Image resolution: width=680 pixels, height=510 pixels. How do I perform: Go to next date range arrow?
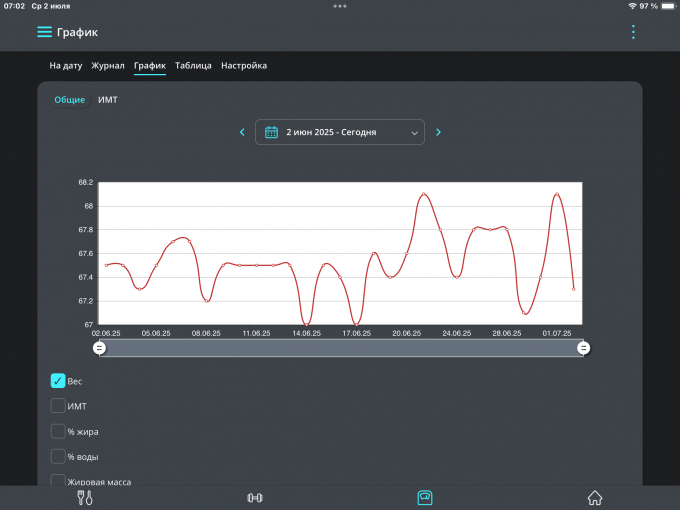pos(438,132)
